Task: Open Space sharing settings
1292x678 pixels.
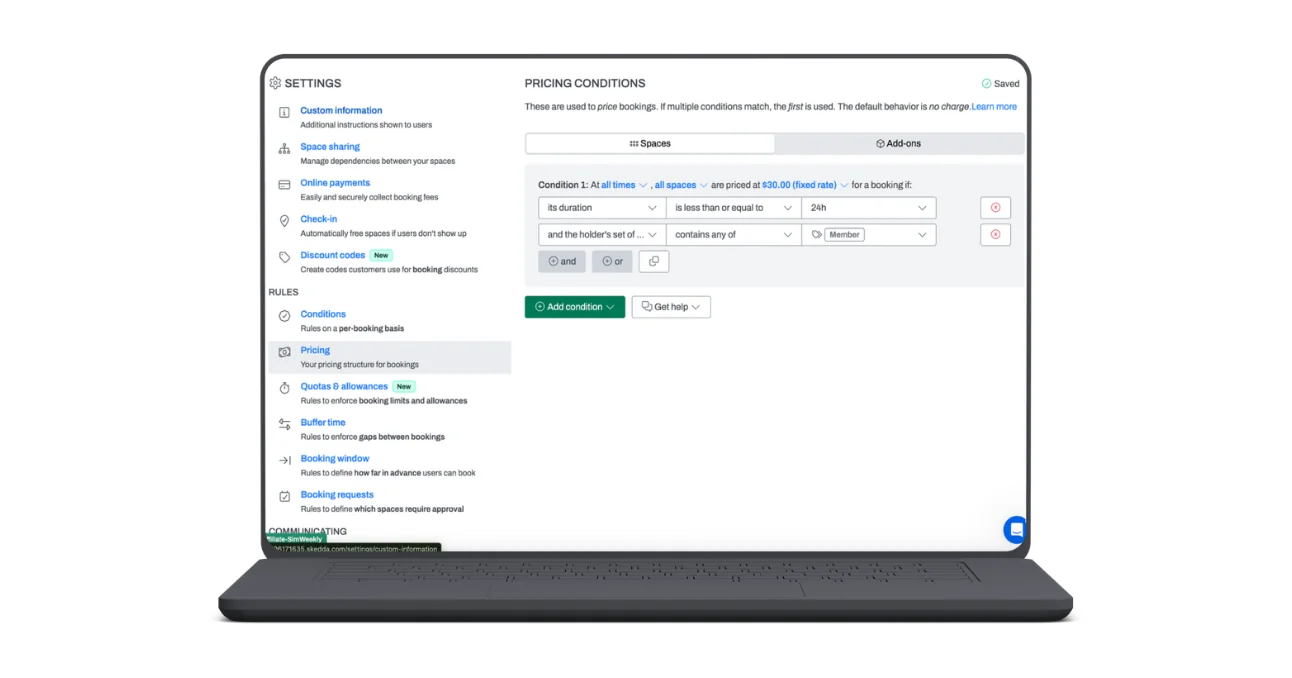Action: (x=330, y=146)
